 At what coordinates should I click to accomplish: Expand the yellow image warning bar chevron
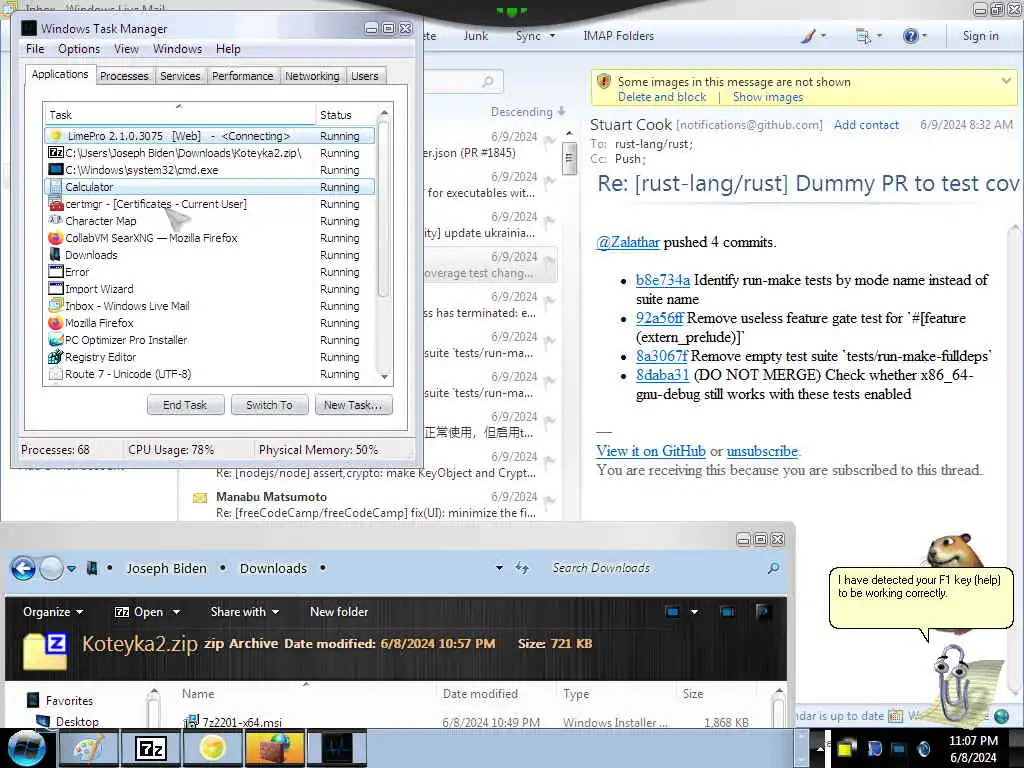(x=1006, y=81)
